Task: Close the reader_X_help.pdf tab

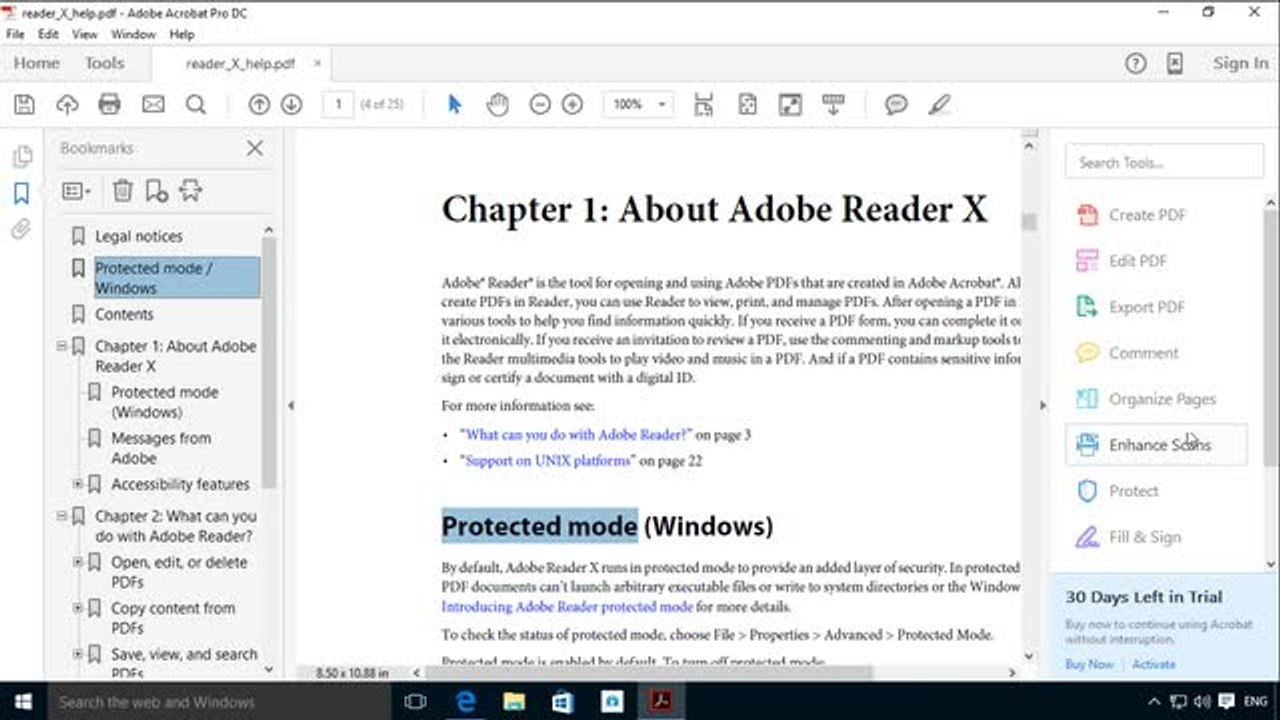Action: click(318, 63)
